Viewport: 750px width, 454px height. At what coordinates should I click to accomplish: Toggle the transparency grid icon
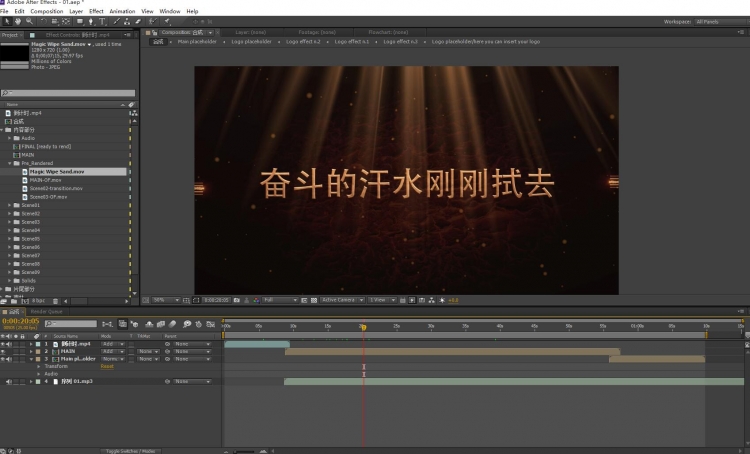(x=314, y=300)
